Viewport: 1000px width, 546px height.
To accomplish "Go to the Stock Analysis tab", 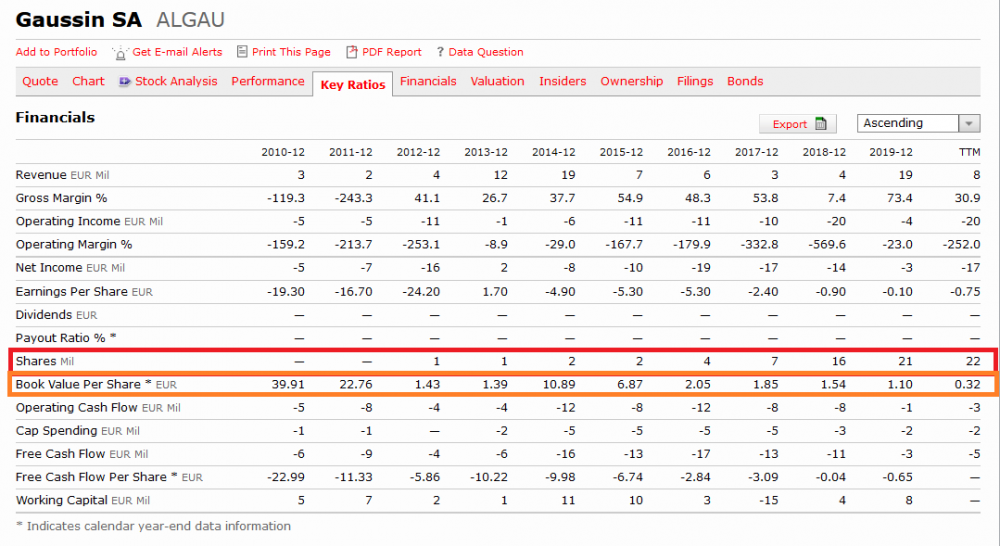I will tap(176, 81).
